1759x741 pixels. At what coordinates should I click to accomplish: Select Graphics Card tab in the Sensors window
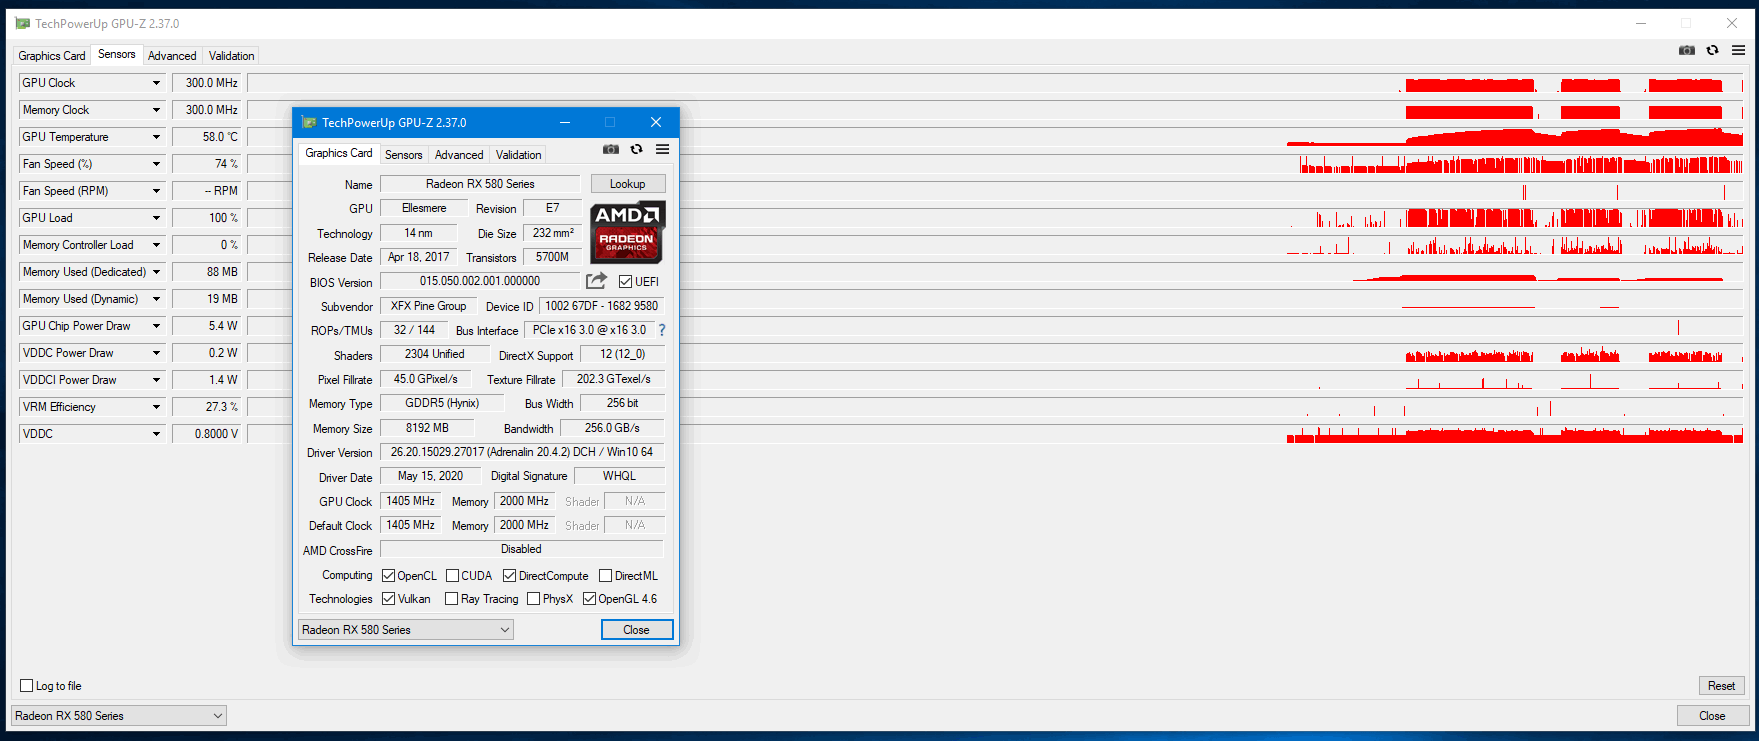coord(52,56)
